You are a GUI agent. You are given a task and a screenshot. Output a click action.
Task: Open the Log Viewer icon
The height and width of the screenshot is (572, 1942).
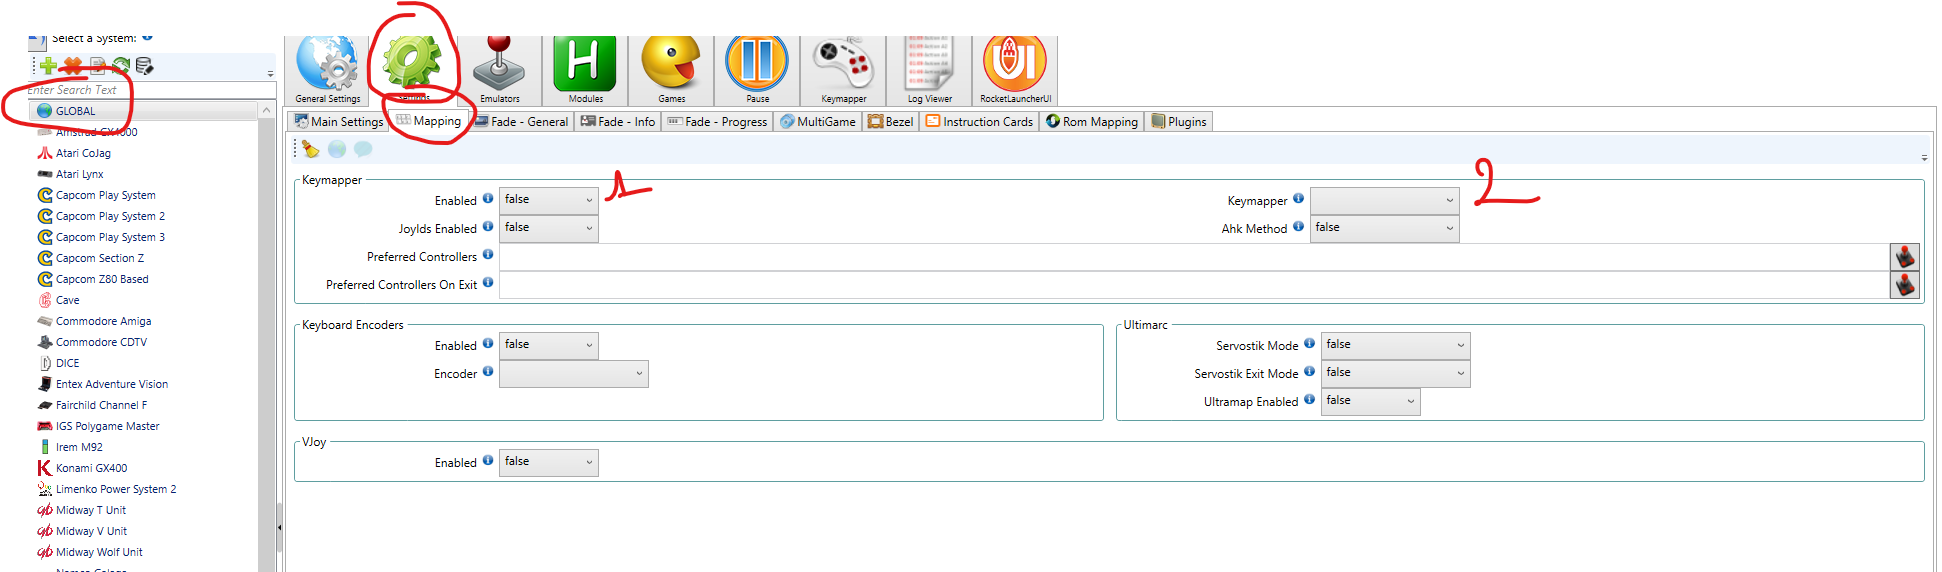[929, 68]
